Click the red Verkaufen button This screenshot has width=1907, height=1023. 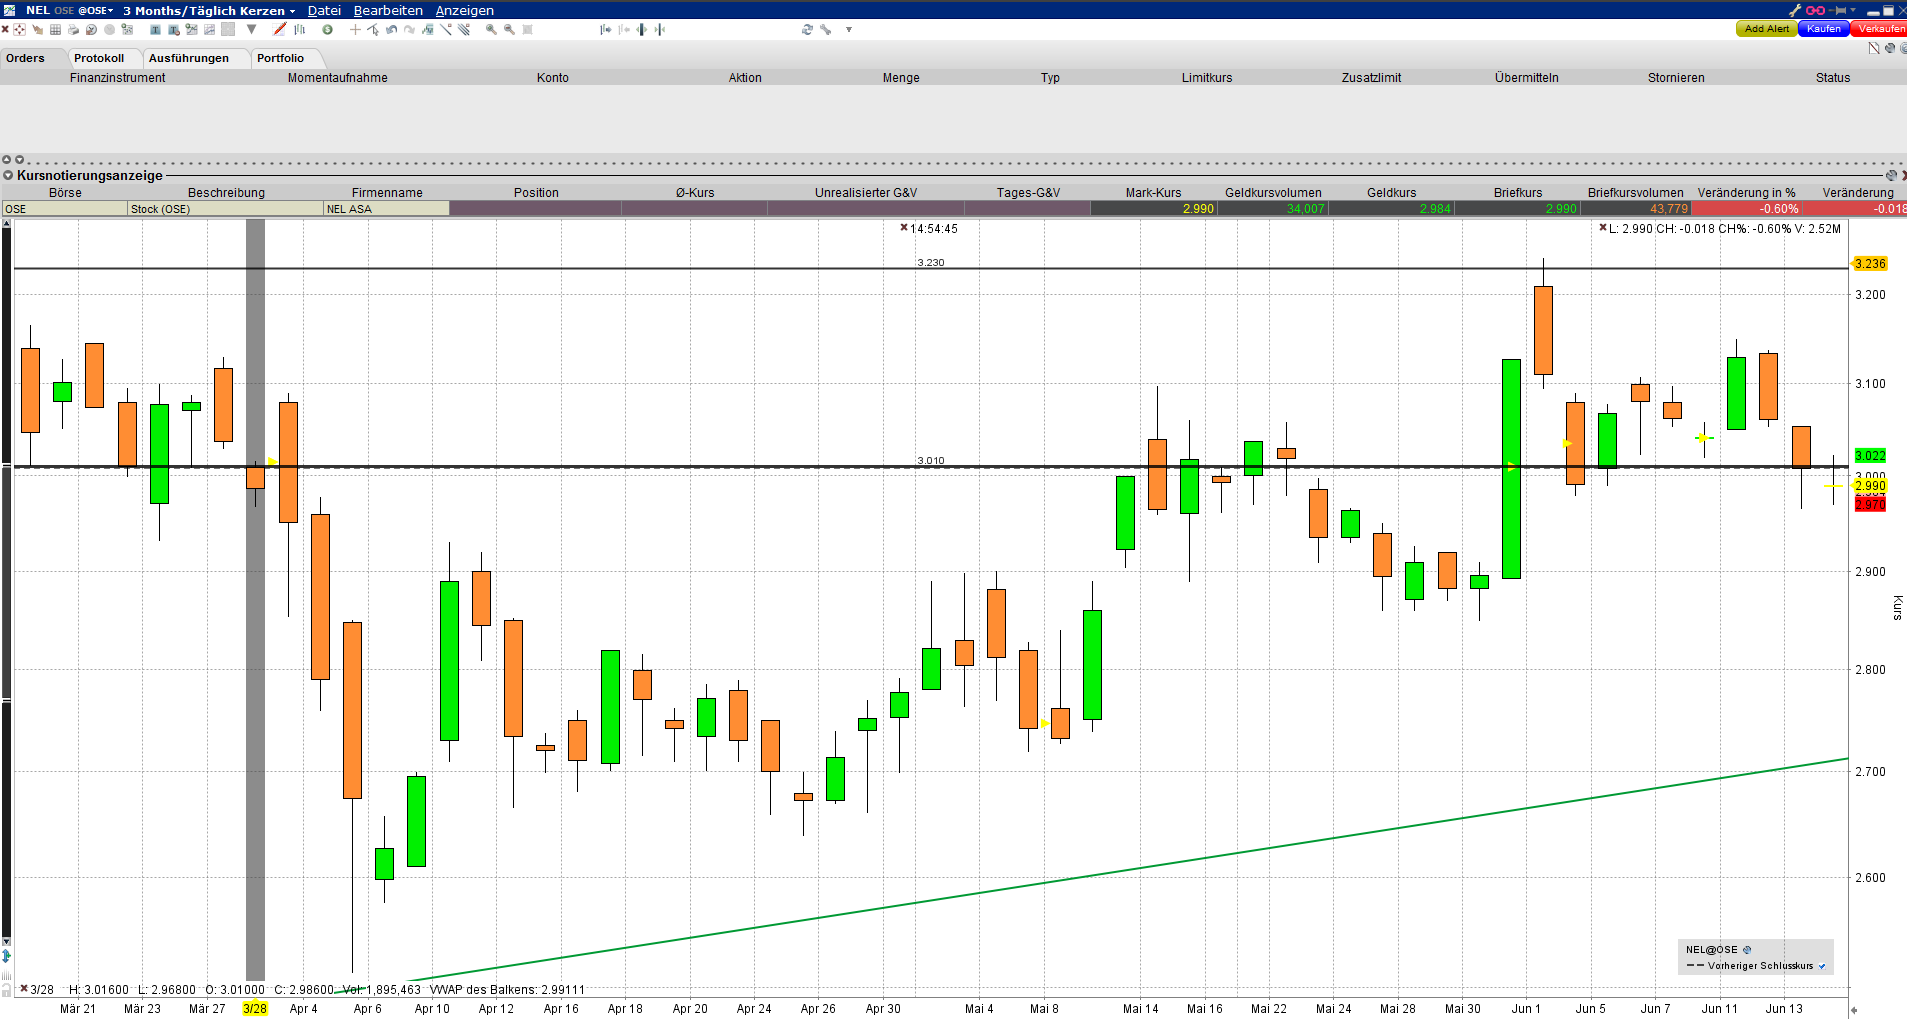click(1880, 29)
